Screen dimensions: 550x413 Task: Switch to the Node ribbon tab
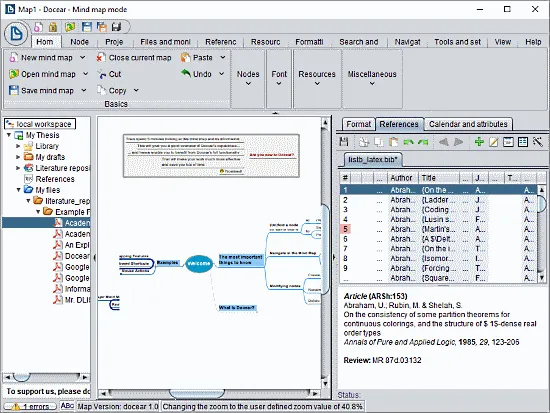[x=80, y=42]
